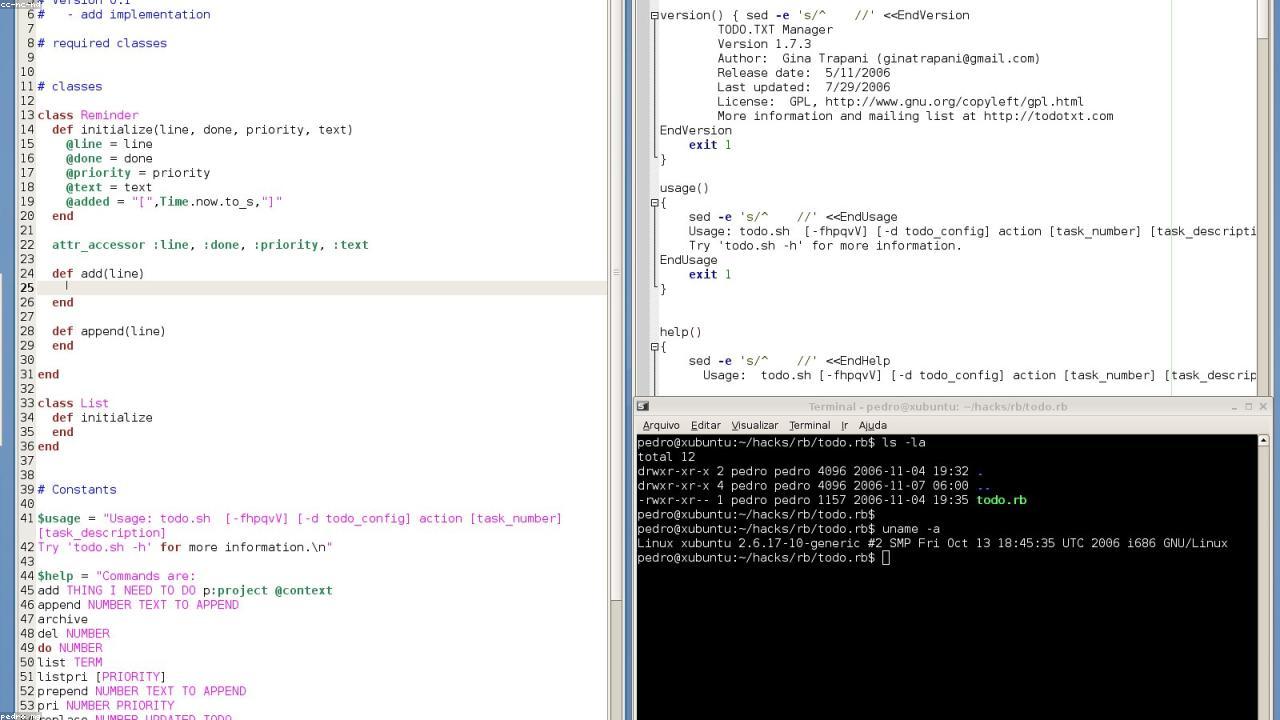This screenshot has height=720, width=1280.
Task: Click the terminal scrollbar up arrow
Action: coord(1263,441)
